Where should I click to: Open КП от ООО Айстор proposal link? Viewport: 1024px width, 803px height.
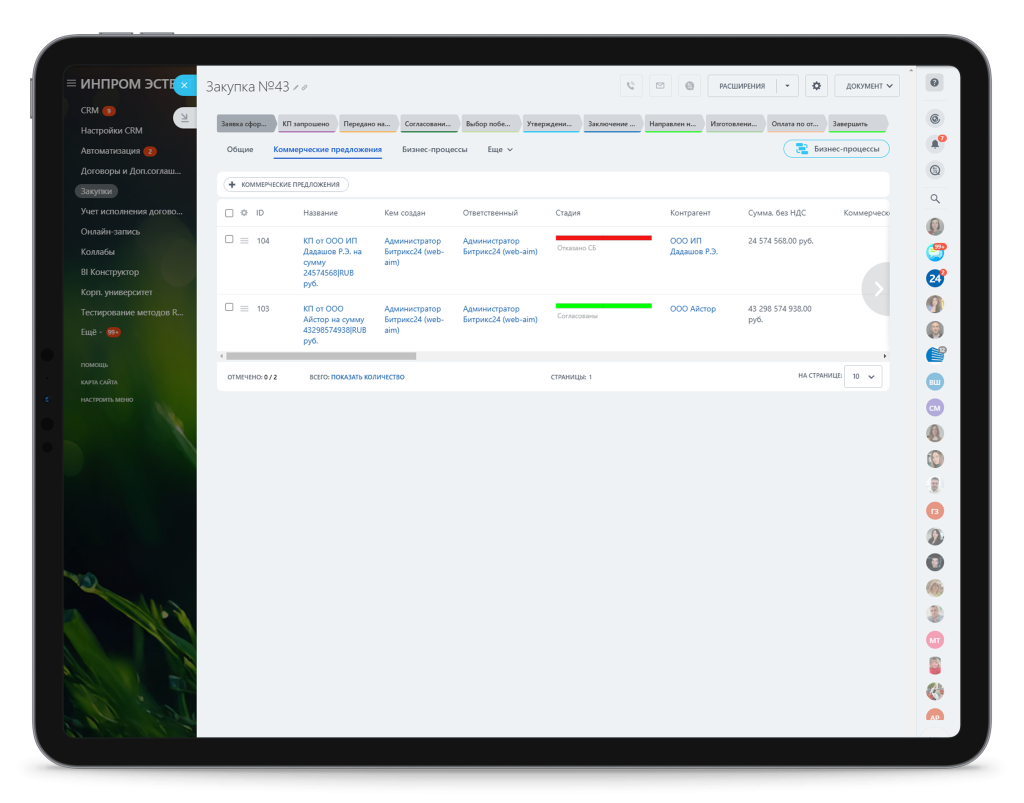point(334,324)
